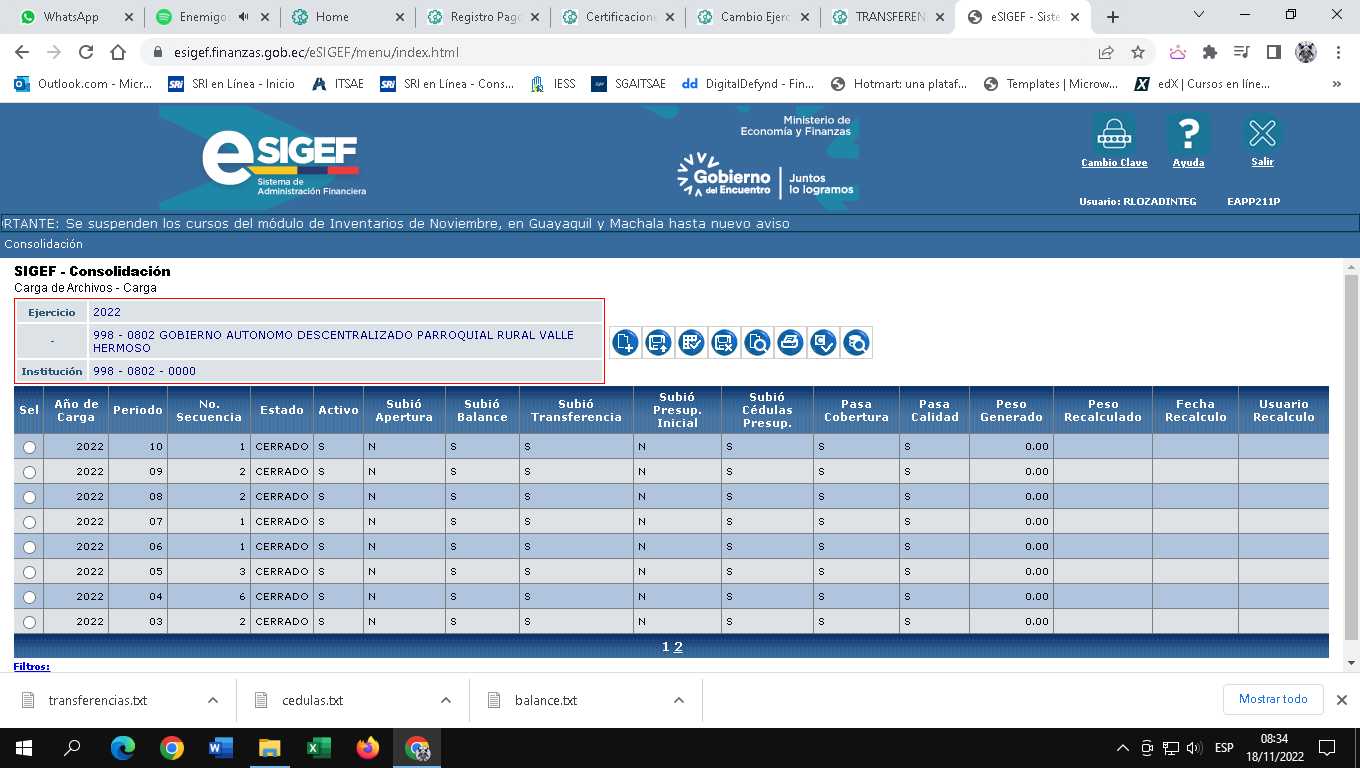Click the save with X delete icon

tap(724, 343)
